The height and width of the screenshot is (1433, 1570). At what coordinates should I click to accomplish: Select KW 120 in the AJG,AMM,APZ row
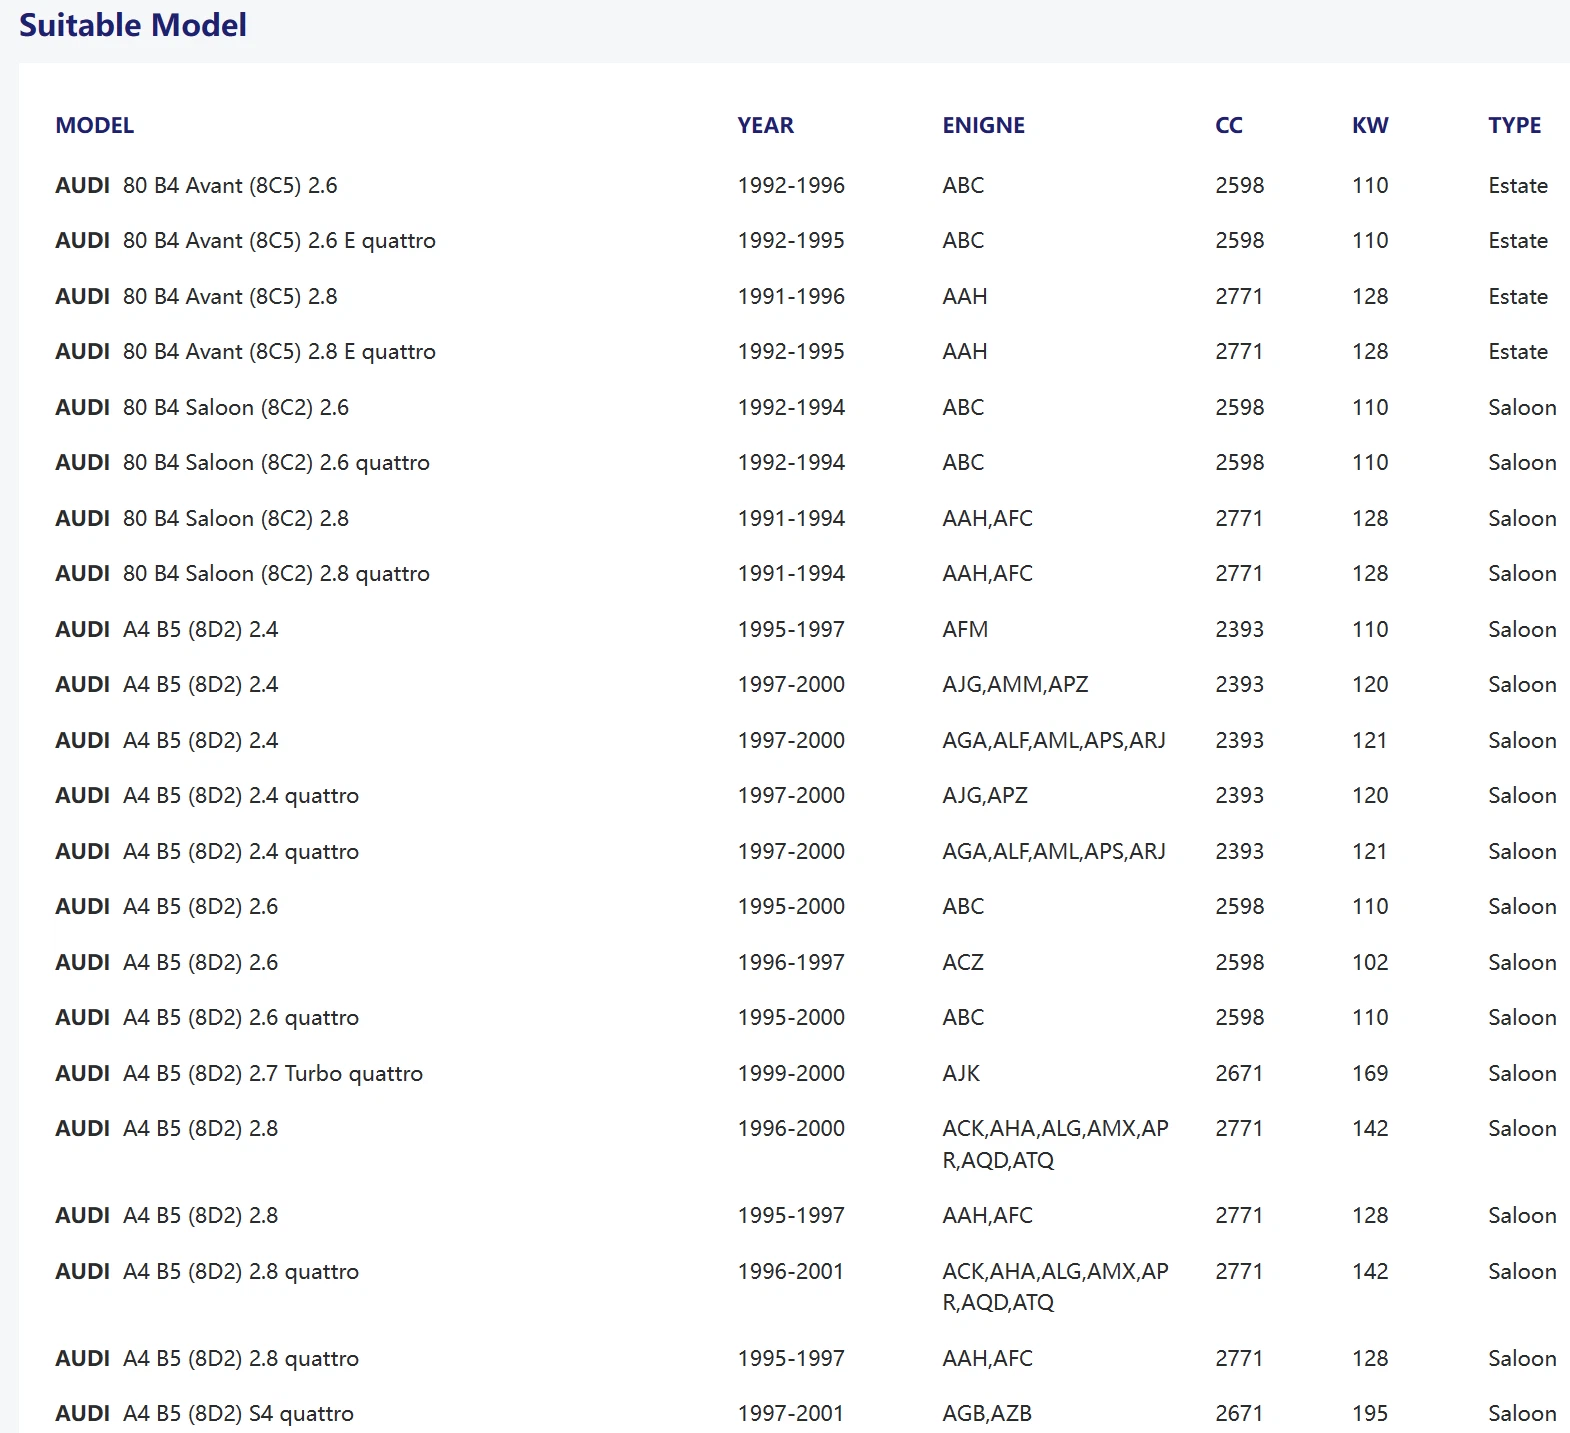[1370, 685]
